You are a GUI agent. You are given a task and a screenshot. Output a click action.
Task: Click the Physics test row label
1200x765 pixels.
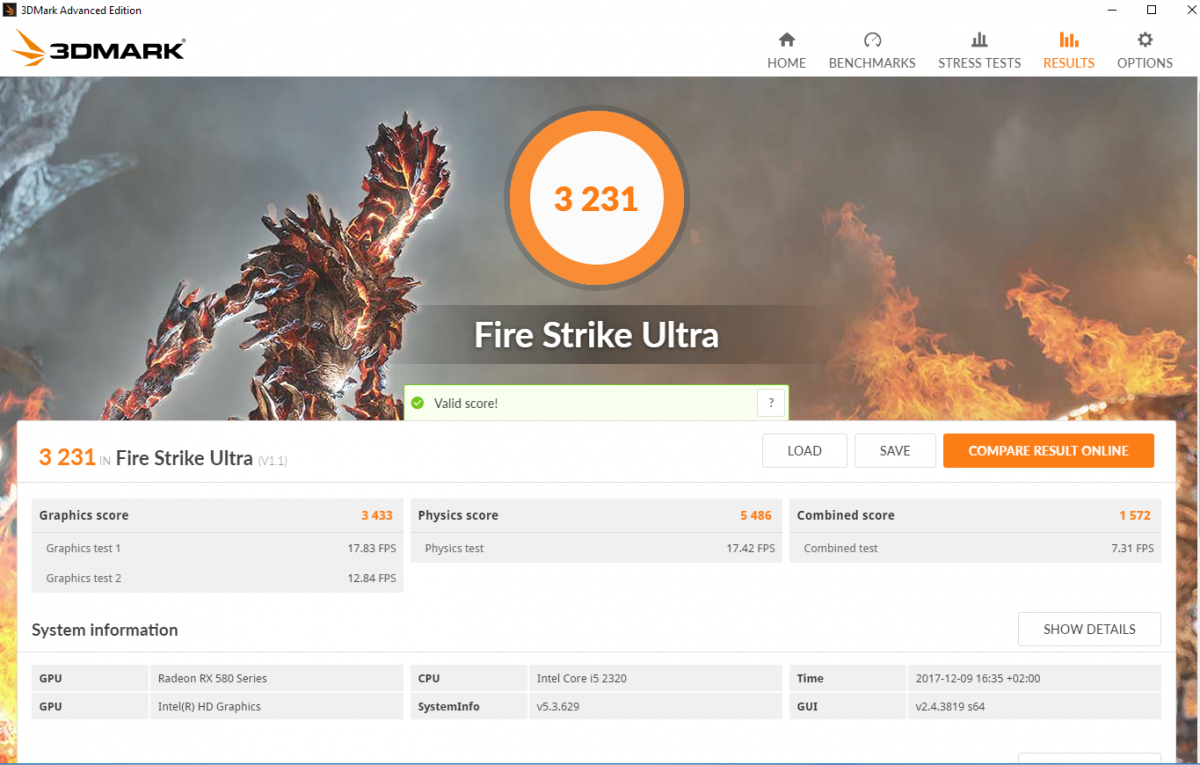click(454, 548)
